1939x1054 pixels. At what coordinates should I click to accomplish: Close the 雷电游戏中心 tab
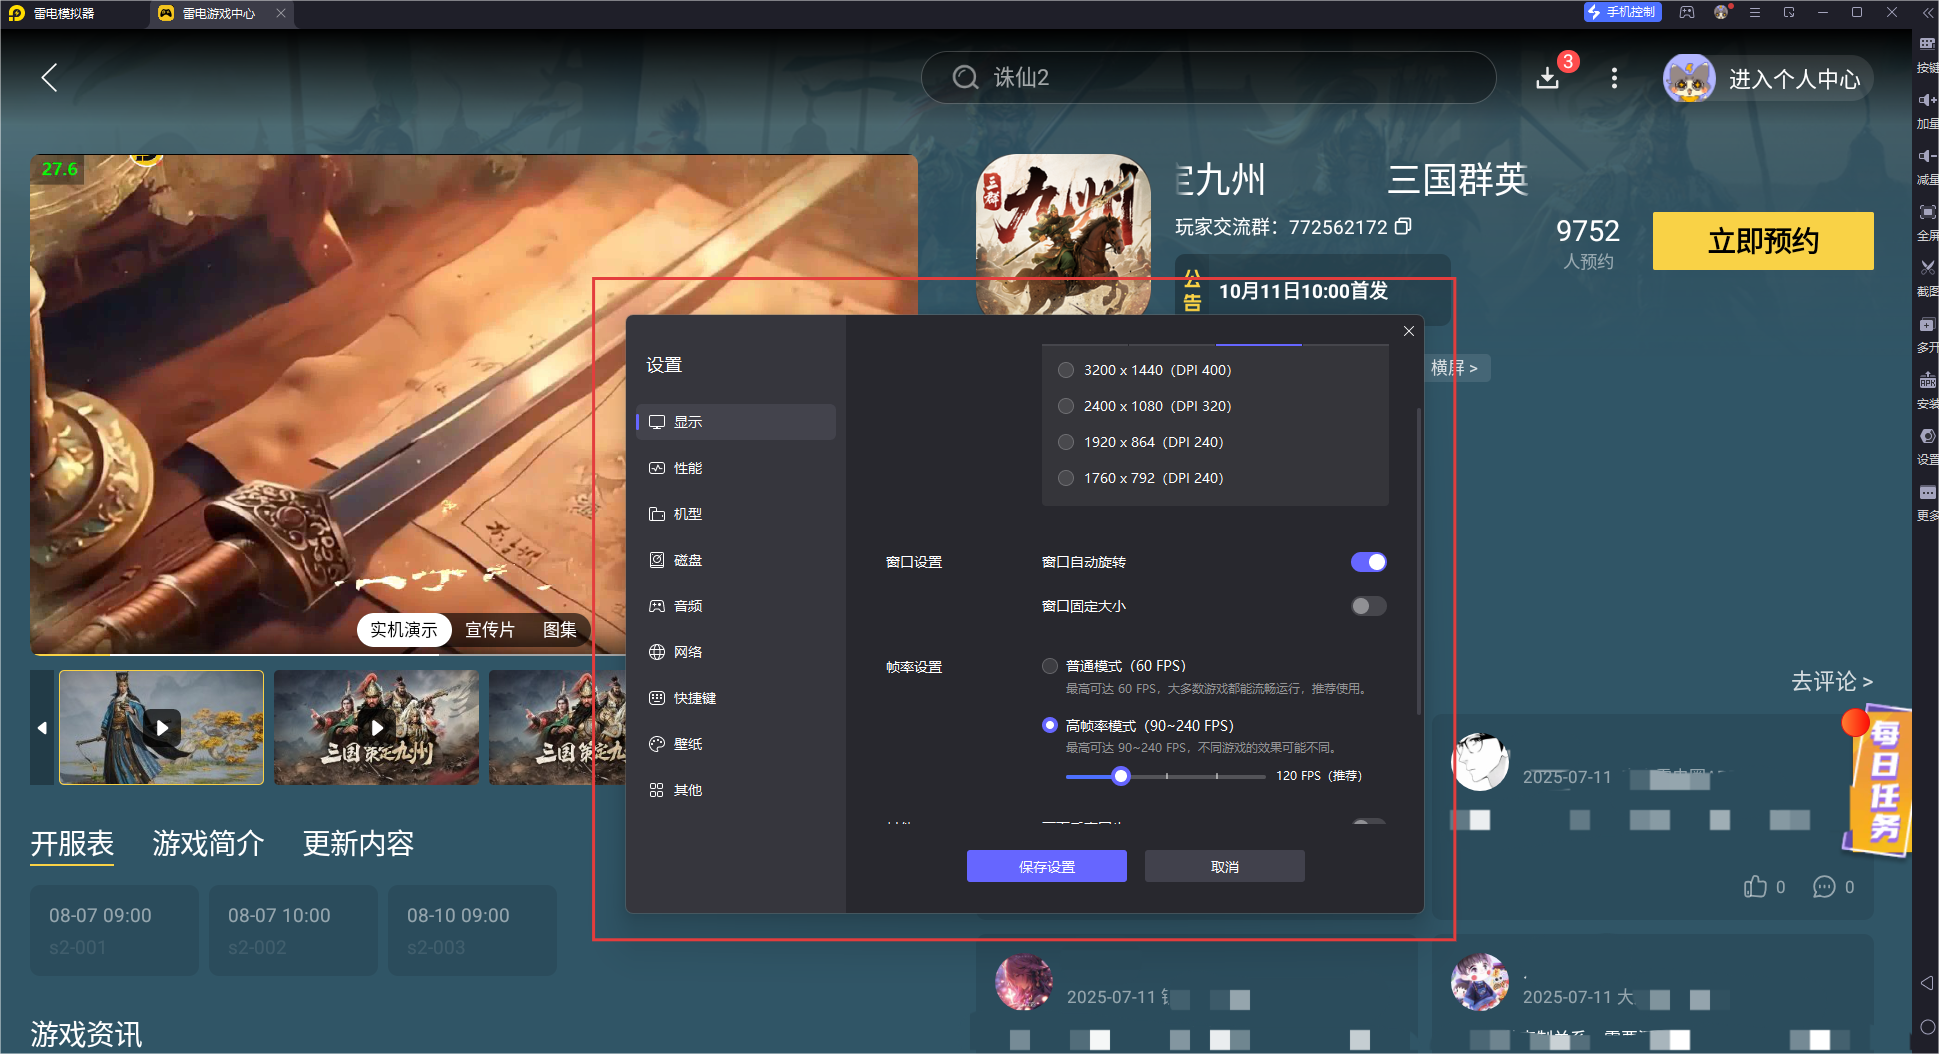pyautogui.click(x=281, y=13)
